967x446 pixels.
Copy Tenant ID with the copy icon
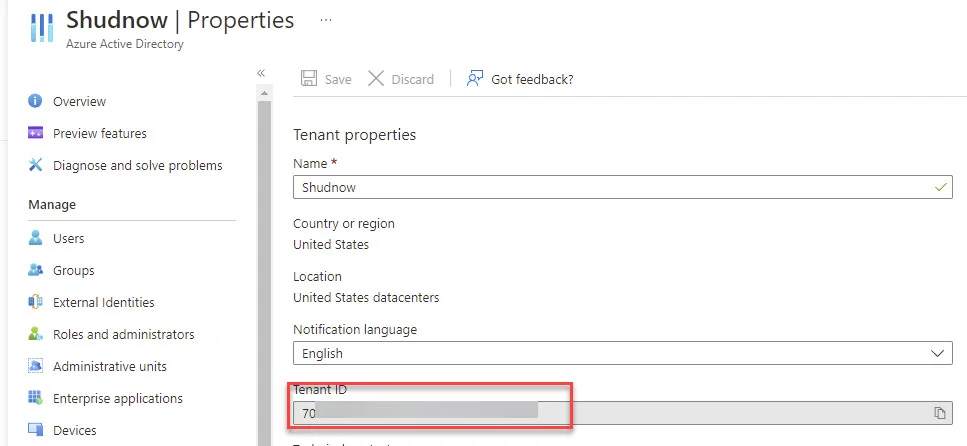940,413
